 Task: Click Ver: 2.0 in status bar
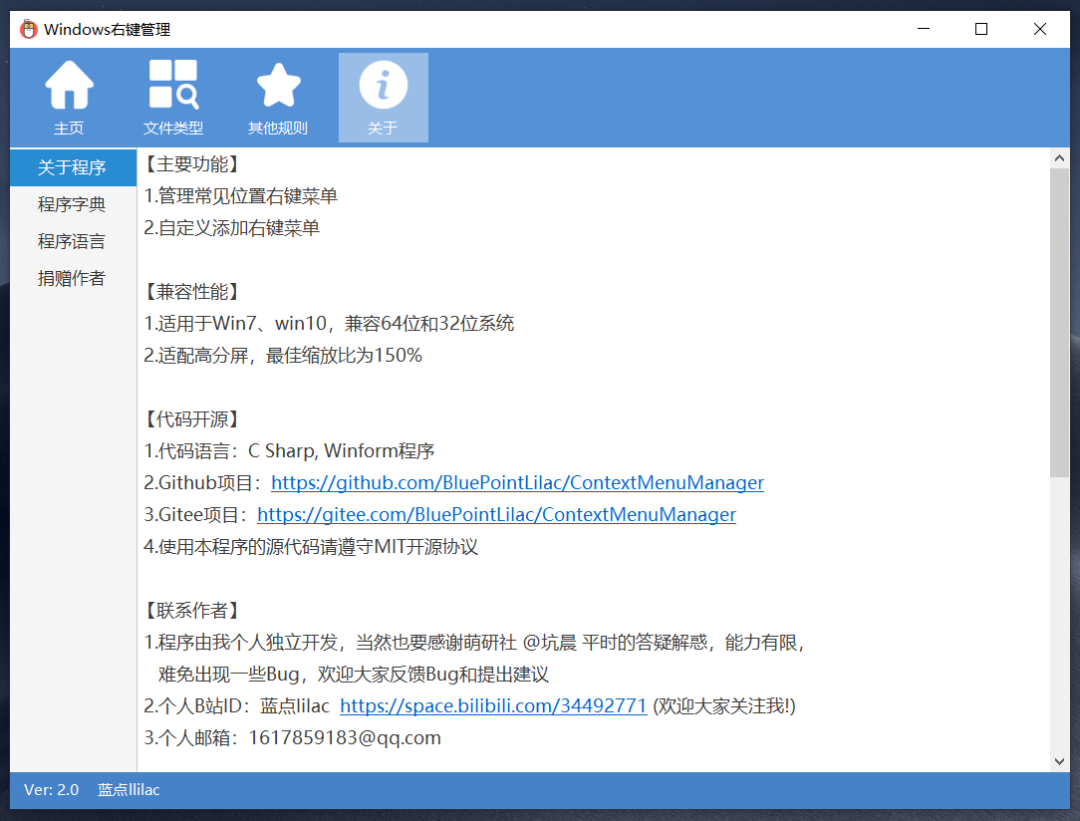[52, 790]
